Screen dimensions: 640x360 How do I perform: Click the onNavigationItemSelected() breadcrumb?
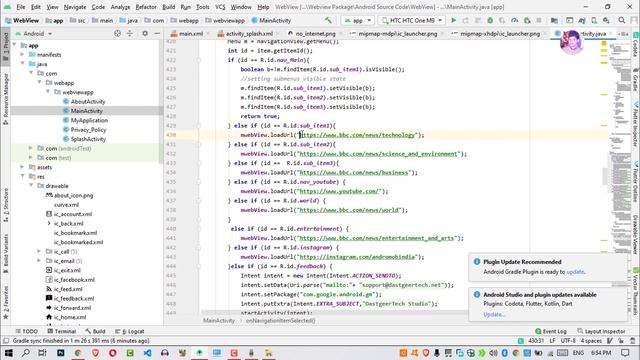(x=280, y=321)
